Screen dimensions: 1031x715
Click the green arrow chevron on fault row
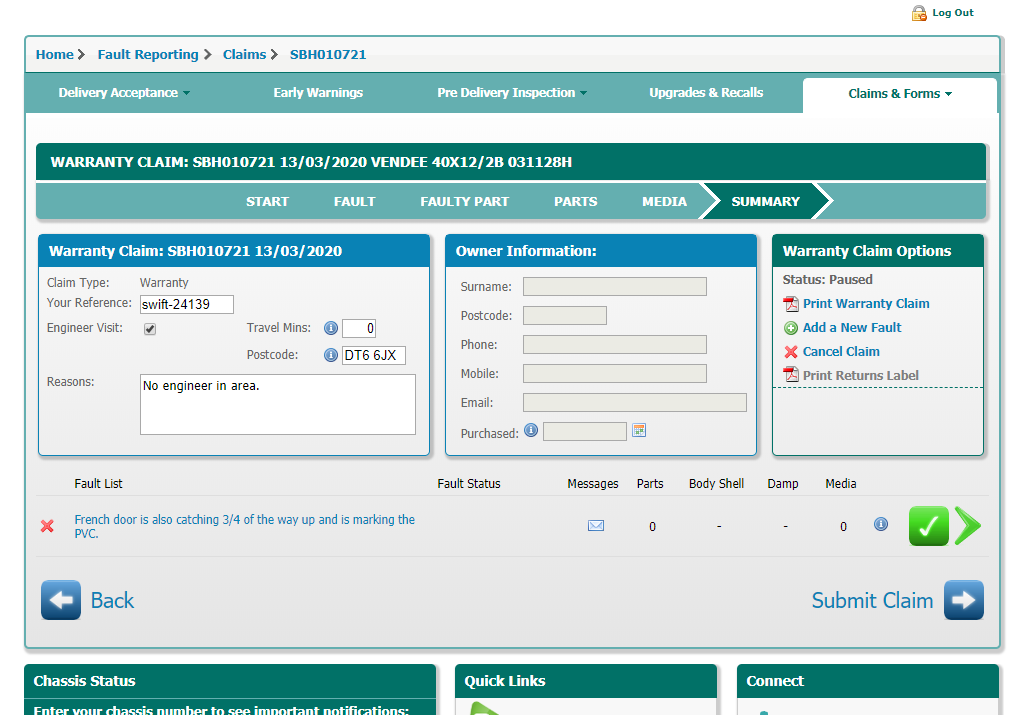click(968, 526)
